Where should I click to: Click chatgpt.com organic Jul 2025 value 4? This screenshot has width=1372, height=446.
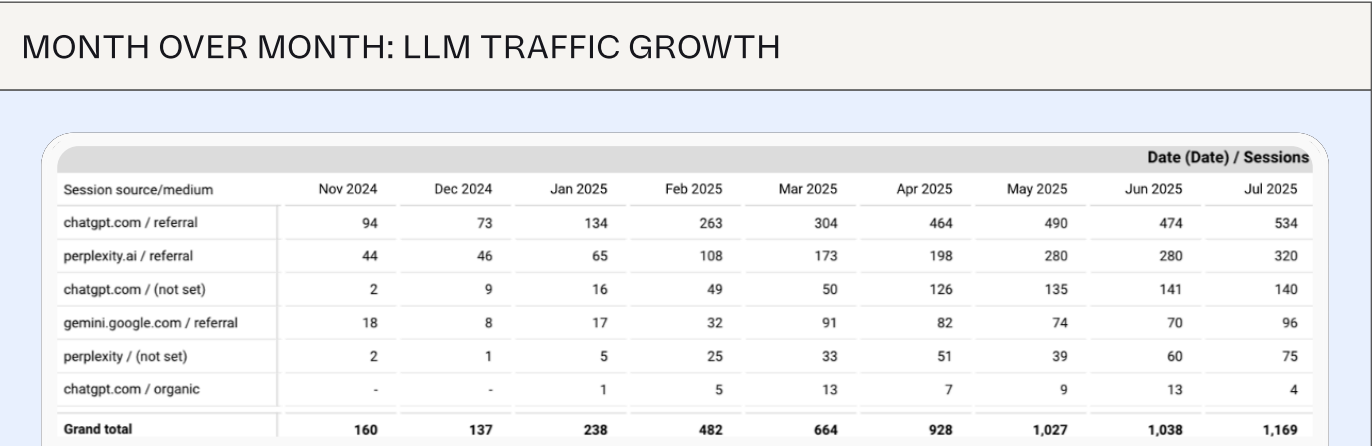tap(1293, 389)
